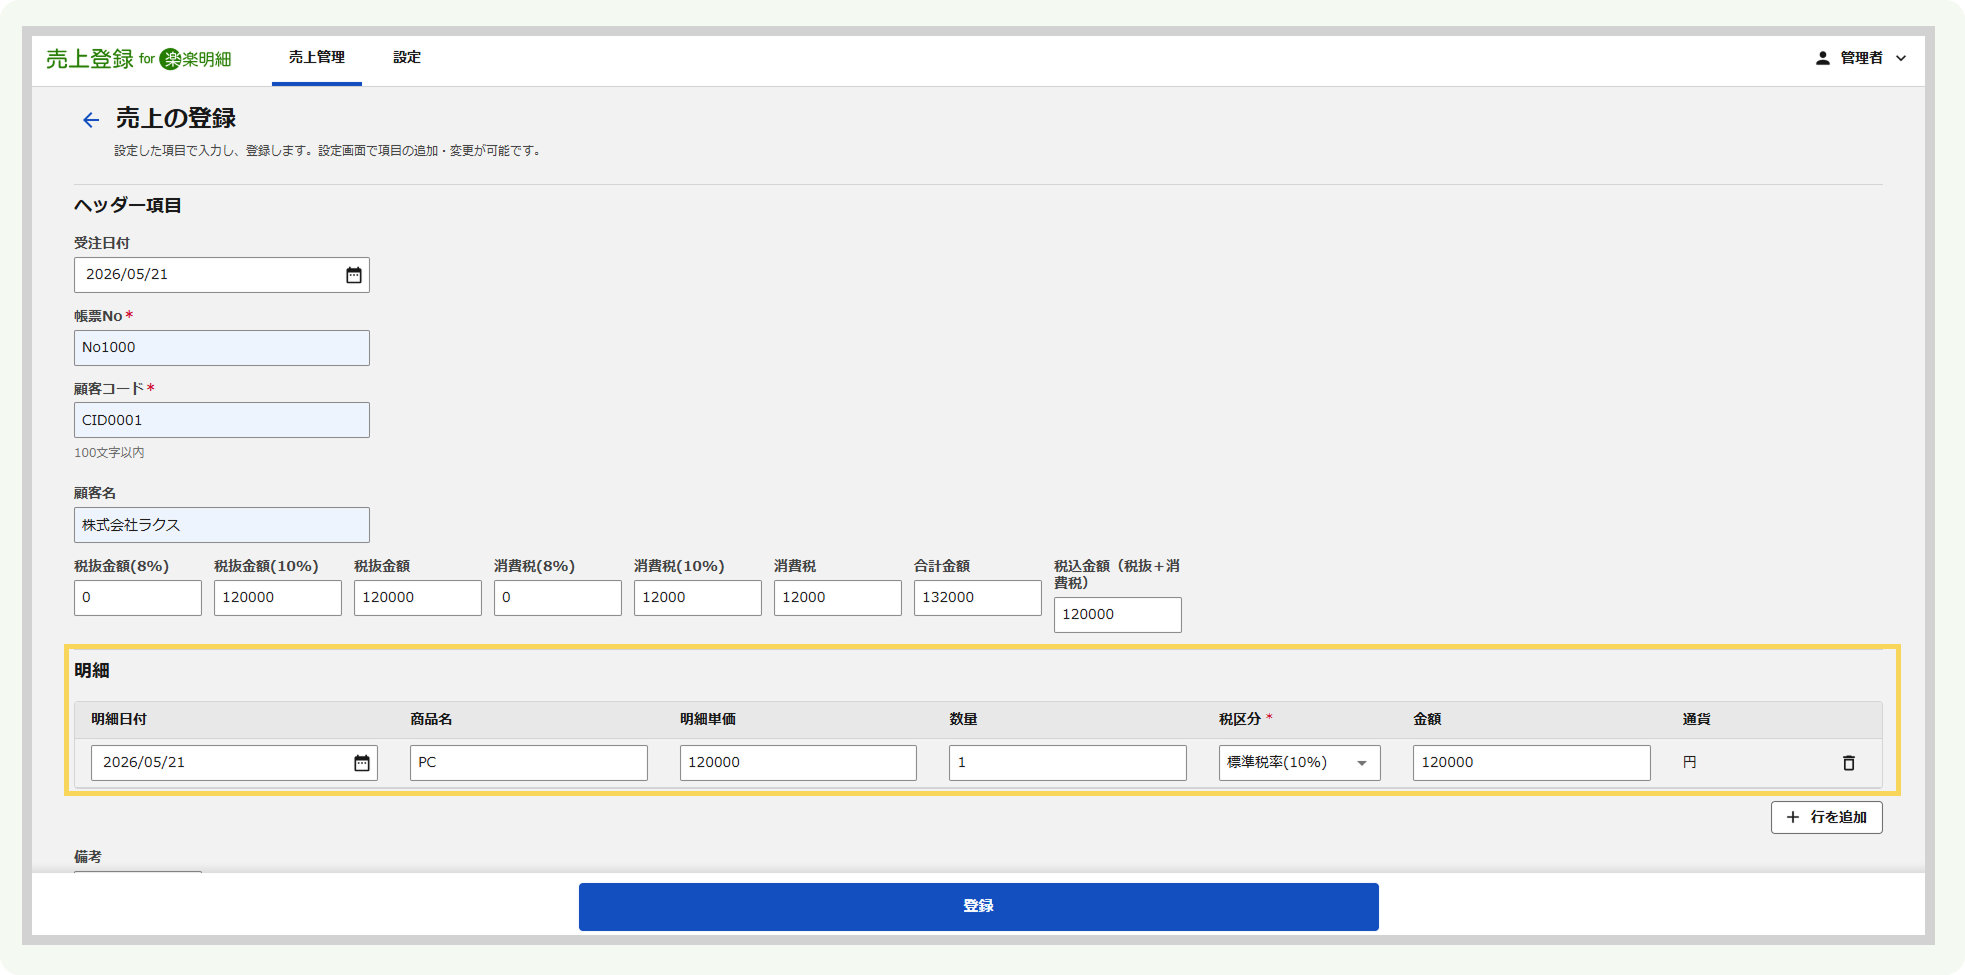Go back using the left arrow icon
The width and height of the screenshot is (1965, 975).
point(91,120)
